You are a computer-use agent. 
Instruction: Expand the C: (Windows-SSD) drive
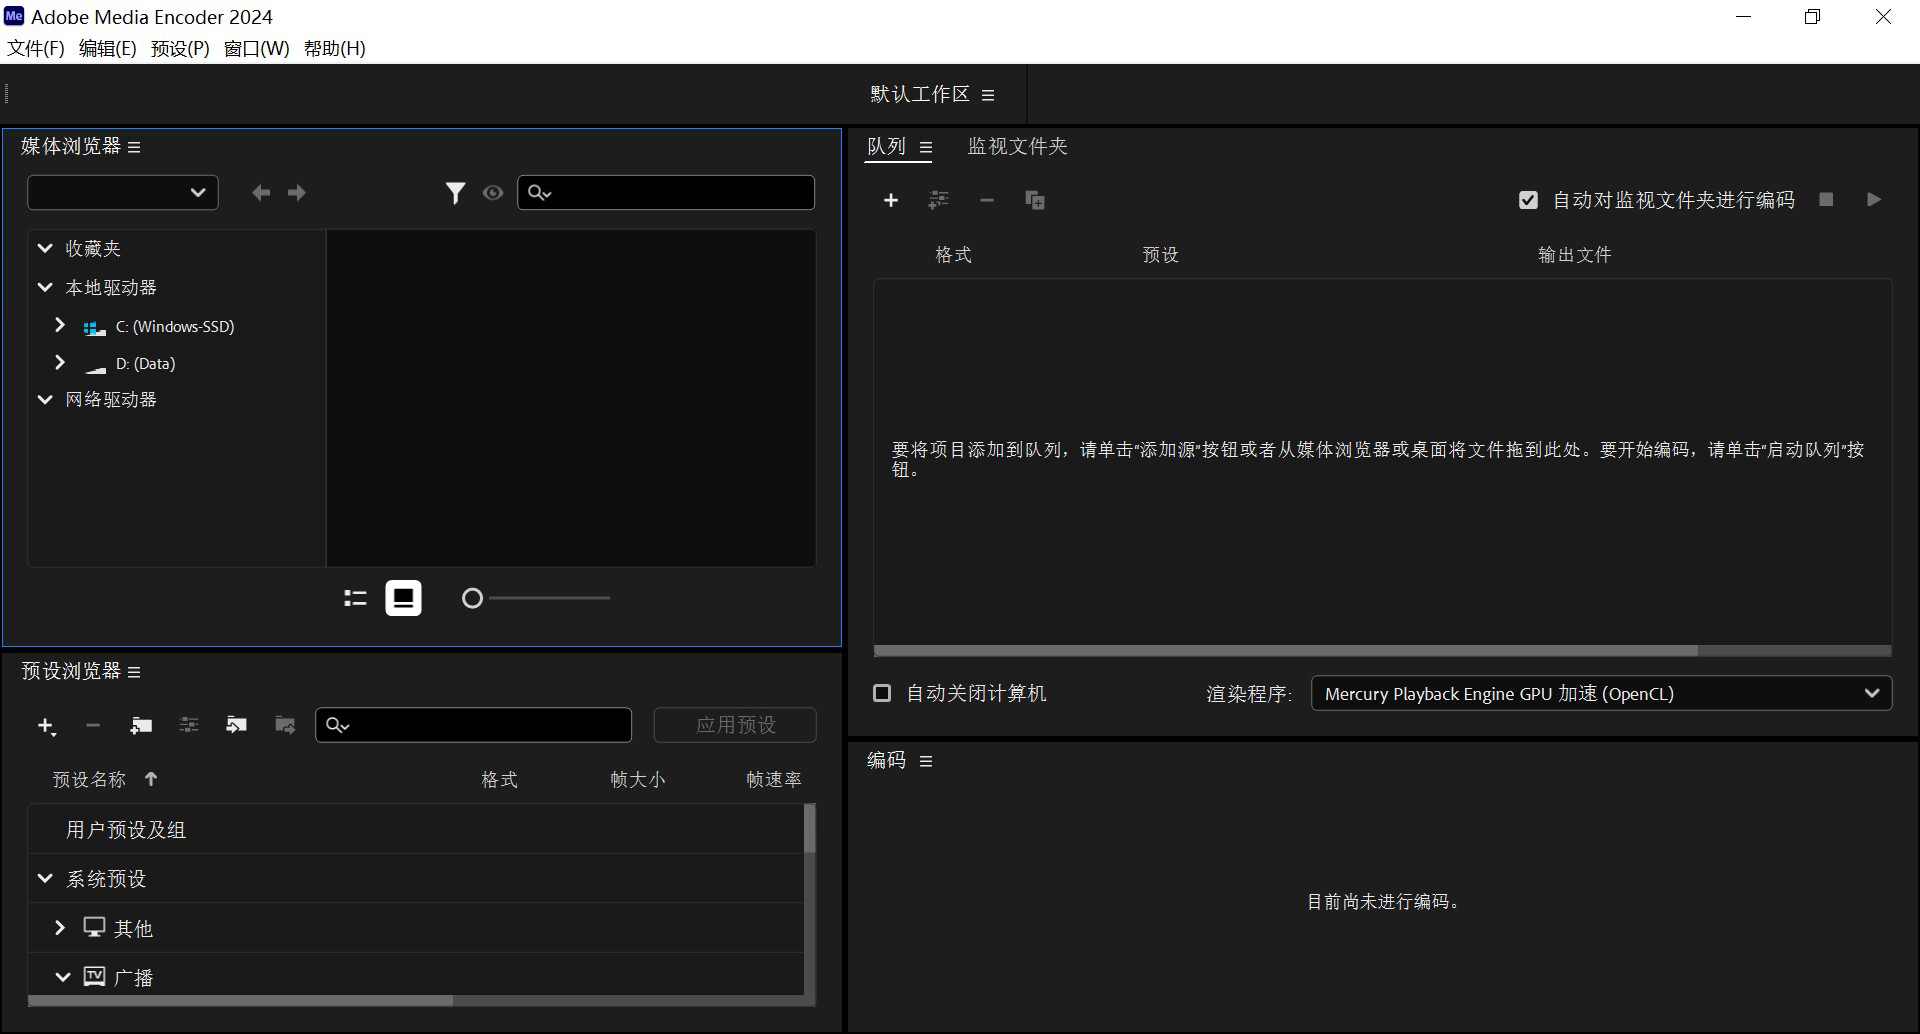pos(60,325)
